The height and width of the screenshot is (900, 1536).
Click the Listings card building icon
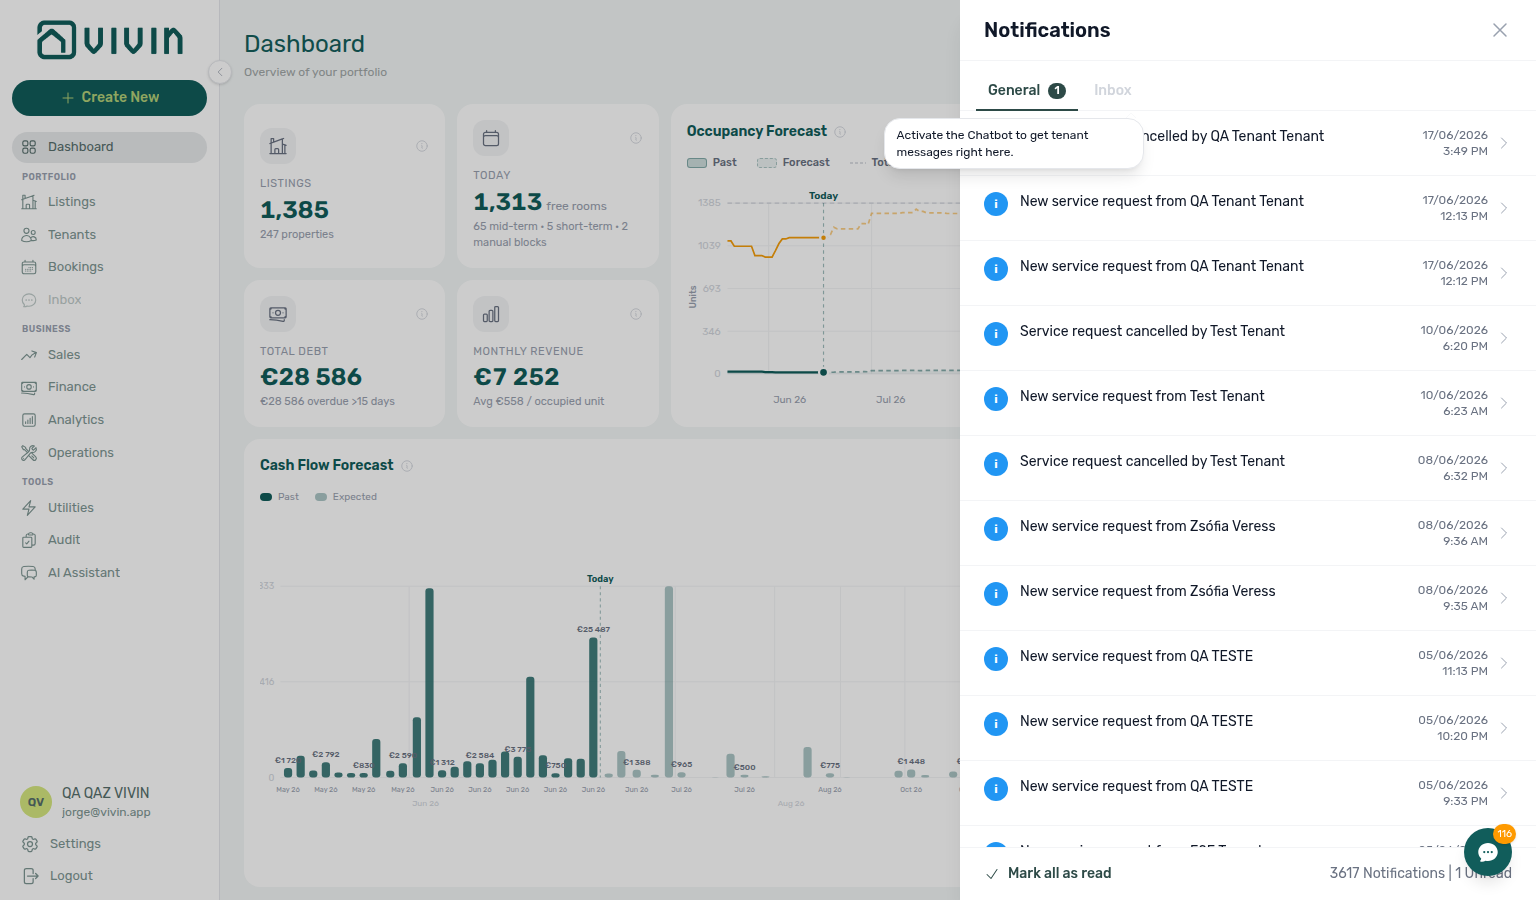(278, 146)
